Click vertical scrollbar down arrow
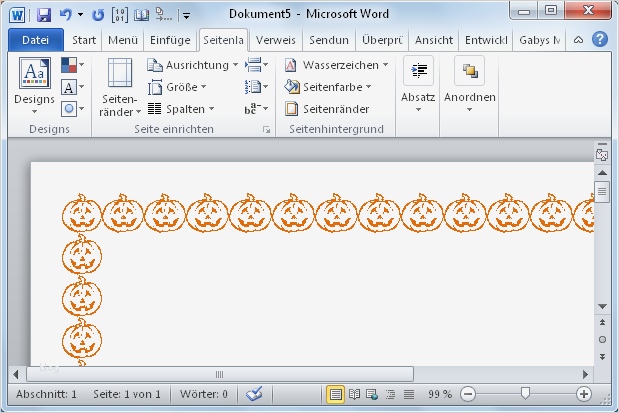Screen dimensions: 619x413 (602, 306)
